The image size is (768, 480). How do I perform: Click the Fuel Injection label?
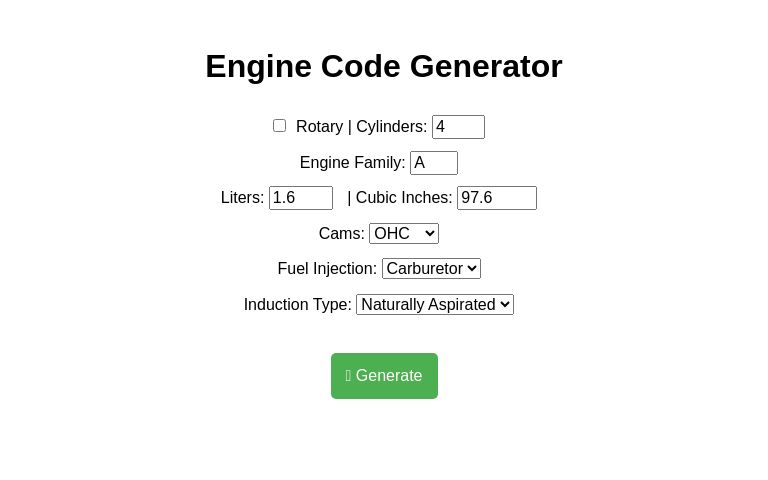click(x=327, y=269)
